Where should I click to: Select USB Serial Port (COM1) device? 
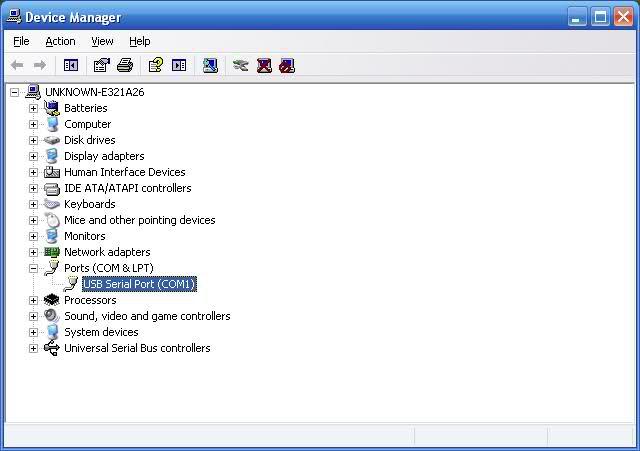tap(139, 284)
